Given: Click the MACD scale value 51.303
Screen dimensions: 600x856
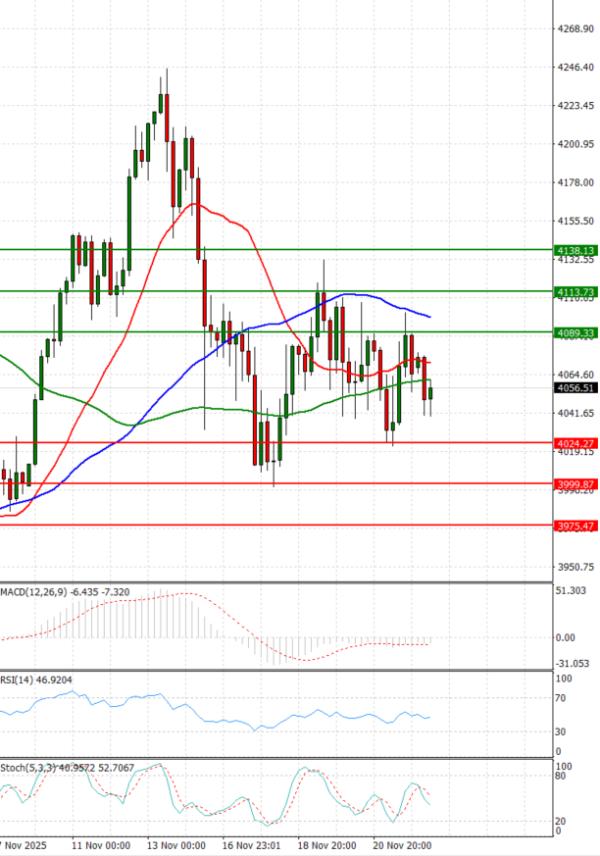Looking at the screenshot, I should [572, 591].
